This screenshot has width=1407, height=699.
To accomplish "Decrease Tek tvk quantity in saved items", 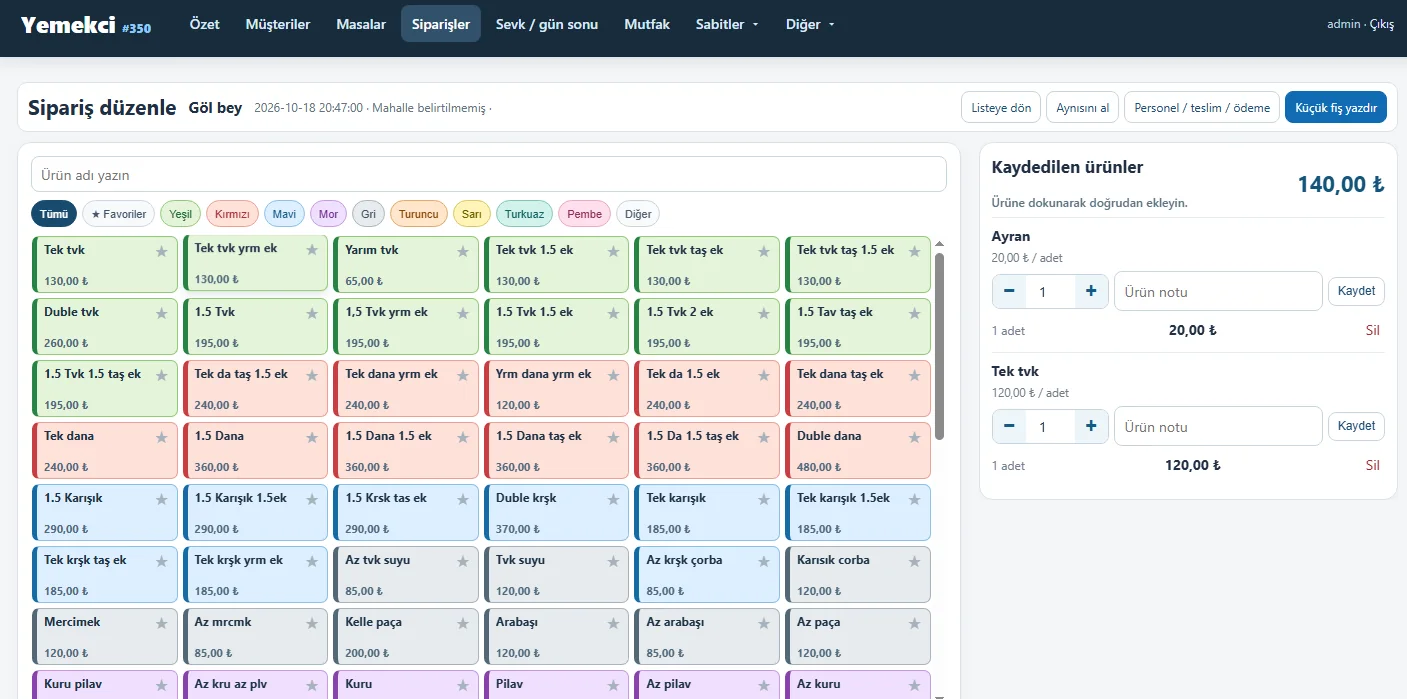I will [1009, 426].
